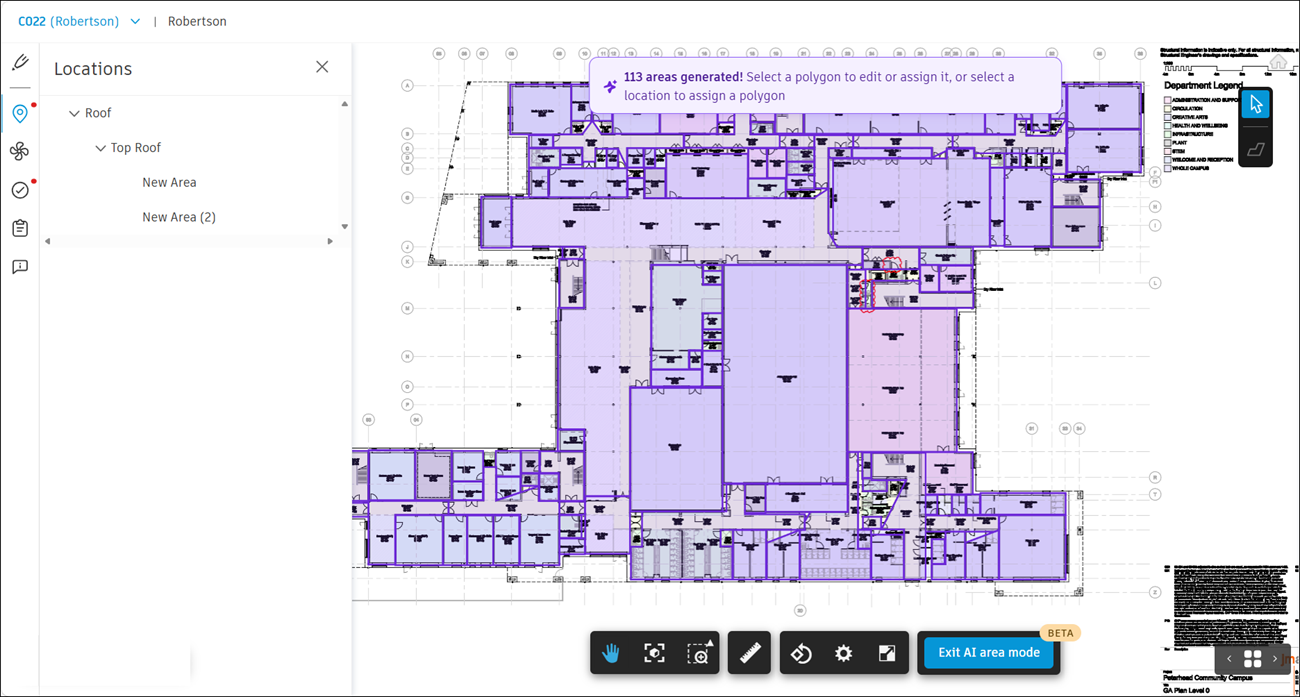Open the Issues checkmark icon in sidebar
This screenshot has height=697, width=1300.
(x=20, y=190)
